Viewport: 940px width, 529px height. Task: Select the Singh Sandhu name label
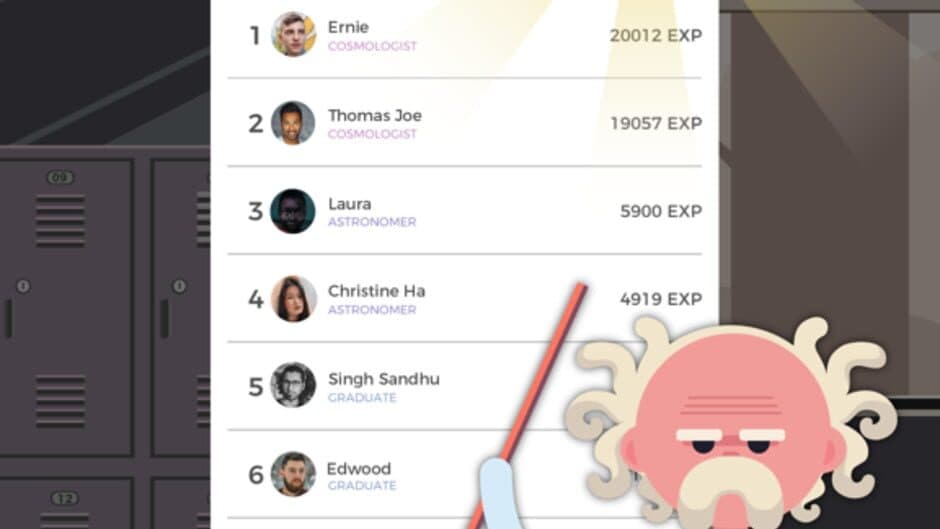click(x=383, y=379)
